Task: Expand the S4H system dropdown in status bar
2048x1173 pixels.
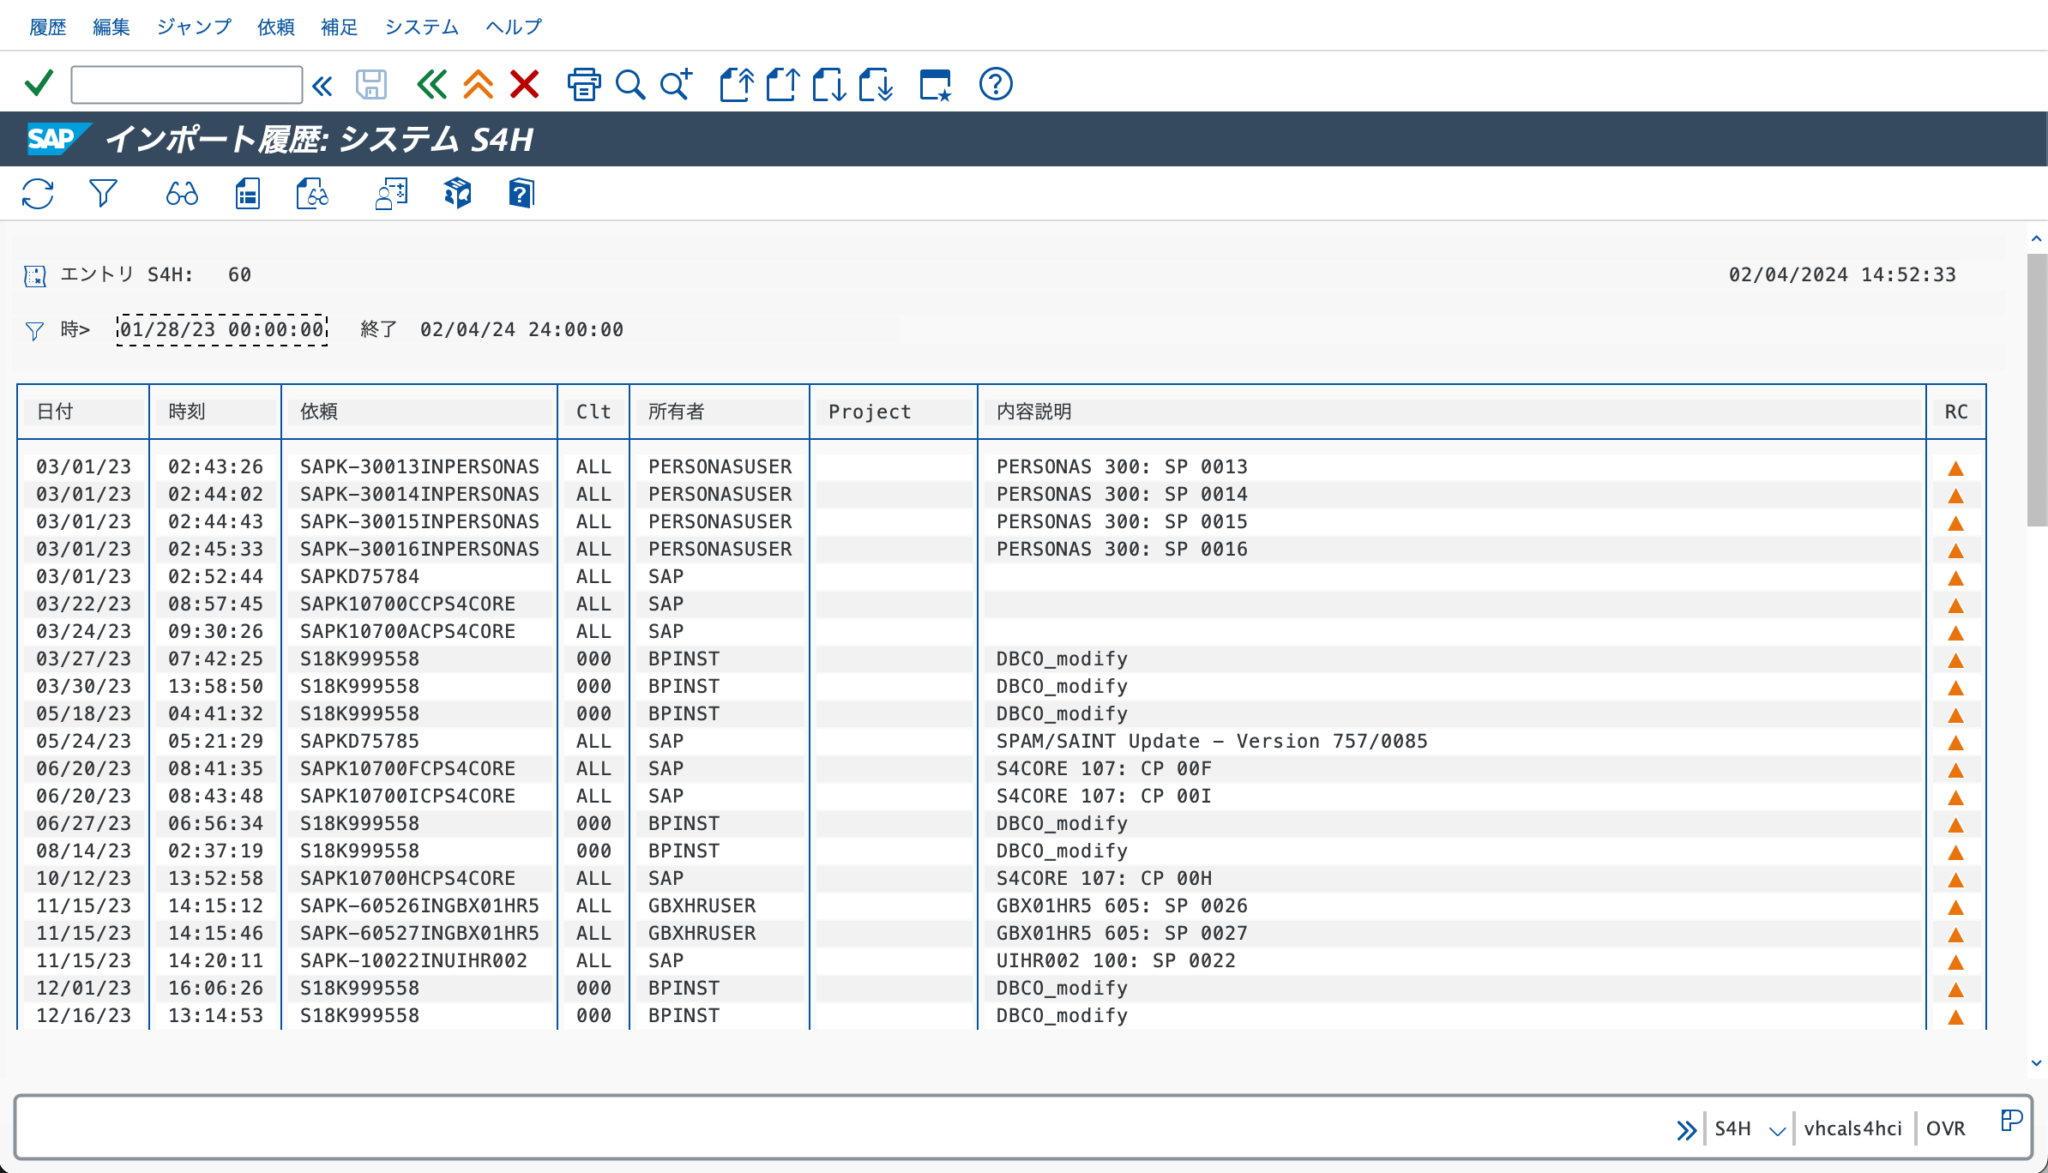Action: 1776,1130
